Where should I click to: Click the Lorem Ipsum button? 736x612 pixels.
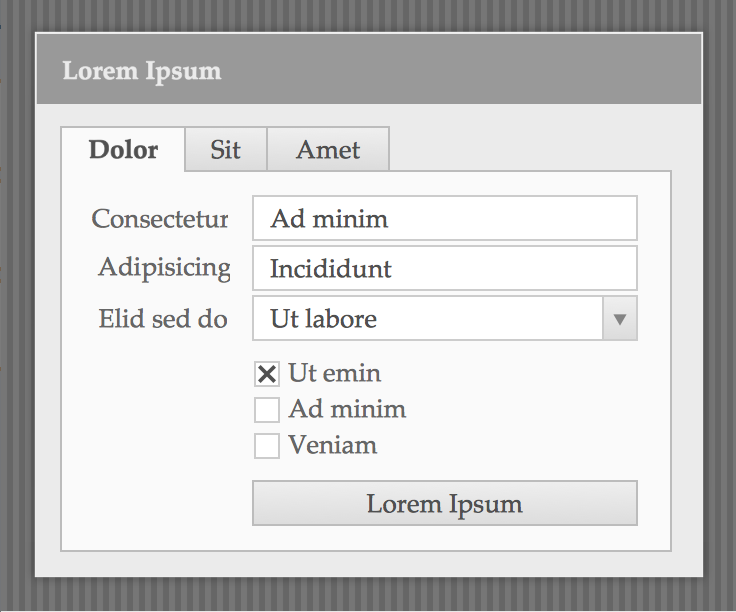pyautogui.click(x=445, y=503)
